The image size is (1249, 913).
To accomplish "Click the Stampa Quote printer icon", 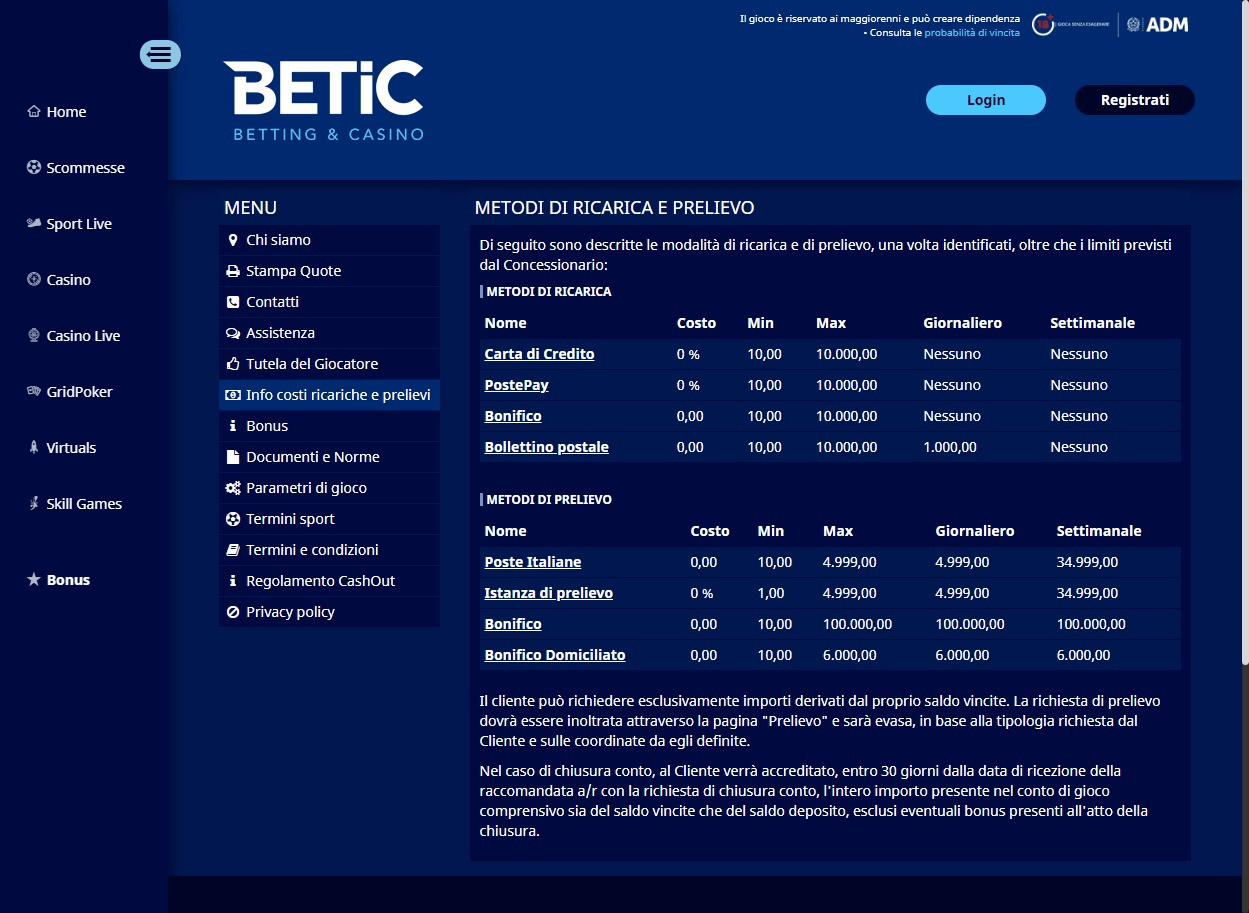I will click(233, 271).
